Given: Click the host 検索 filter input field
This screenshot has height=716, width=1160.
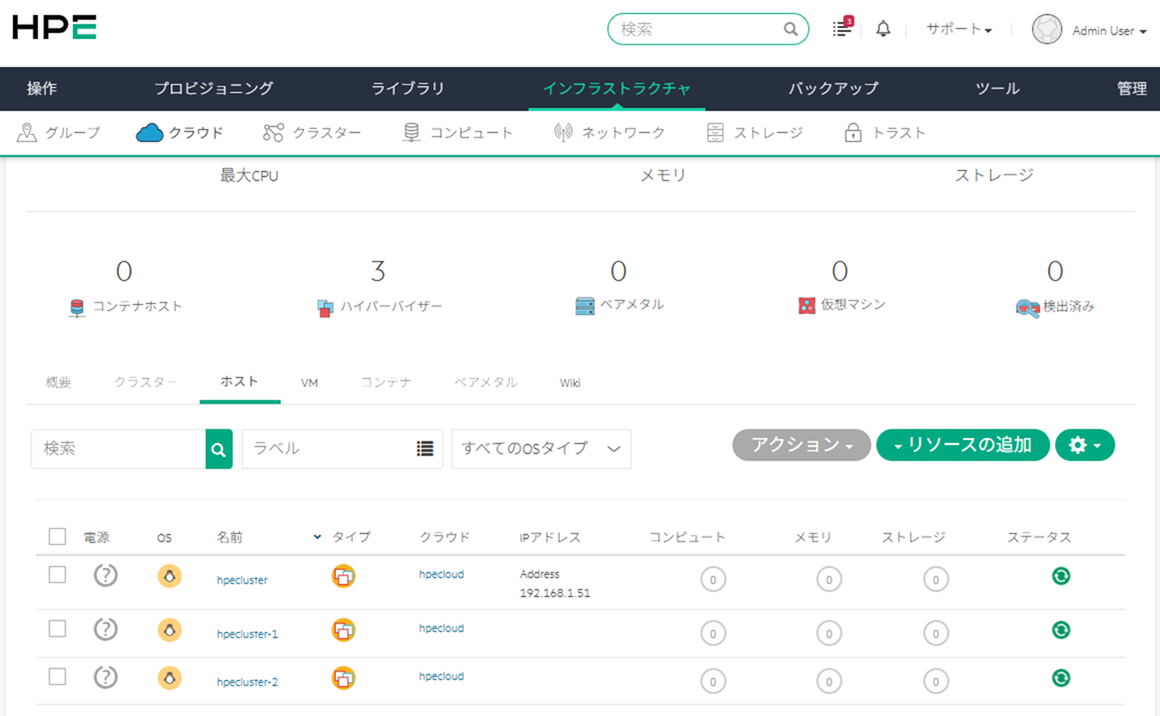Looking at the screenshot, I should 119,449.
